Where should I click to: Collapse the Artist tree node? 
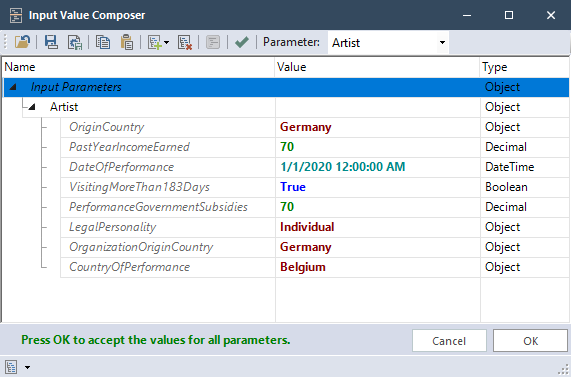(x=32, y=107)
